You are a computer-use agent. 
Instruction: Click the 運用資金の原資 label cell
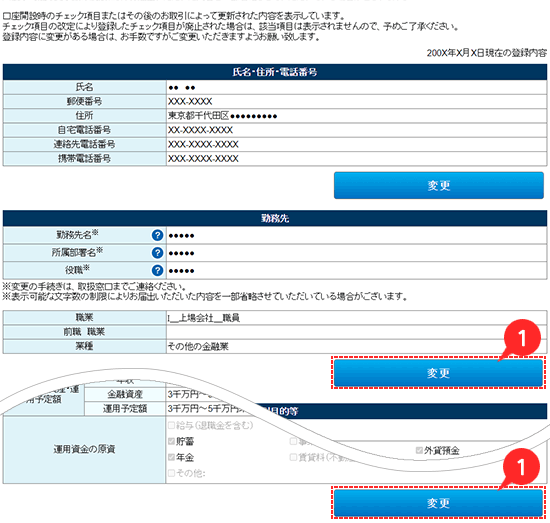(84, 449)
